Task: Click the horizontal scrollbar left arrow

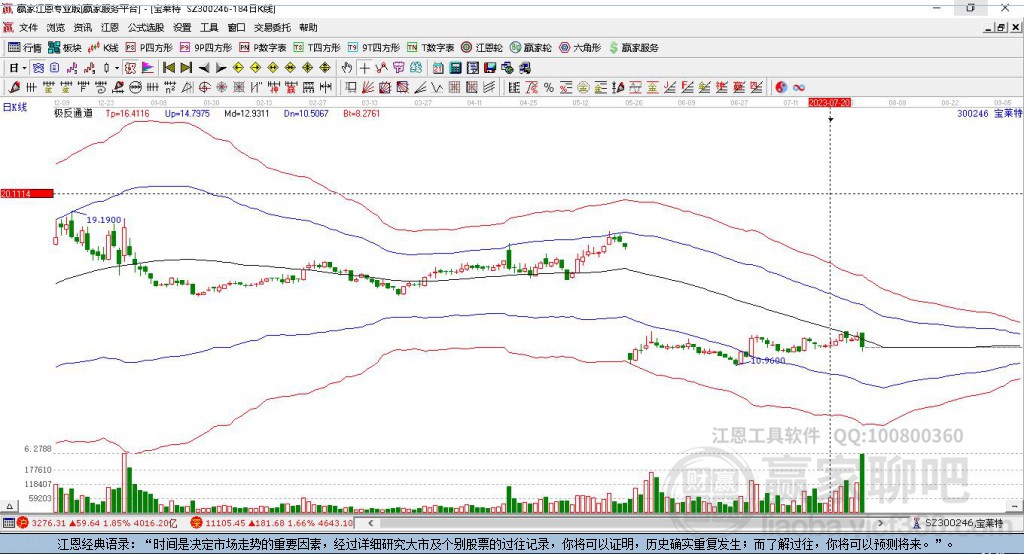Action: pos(371,523)
